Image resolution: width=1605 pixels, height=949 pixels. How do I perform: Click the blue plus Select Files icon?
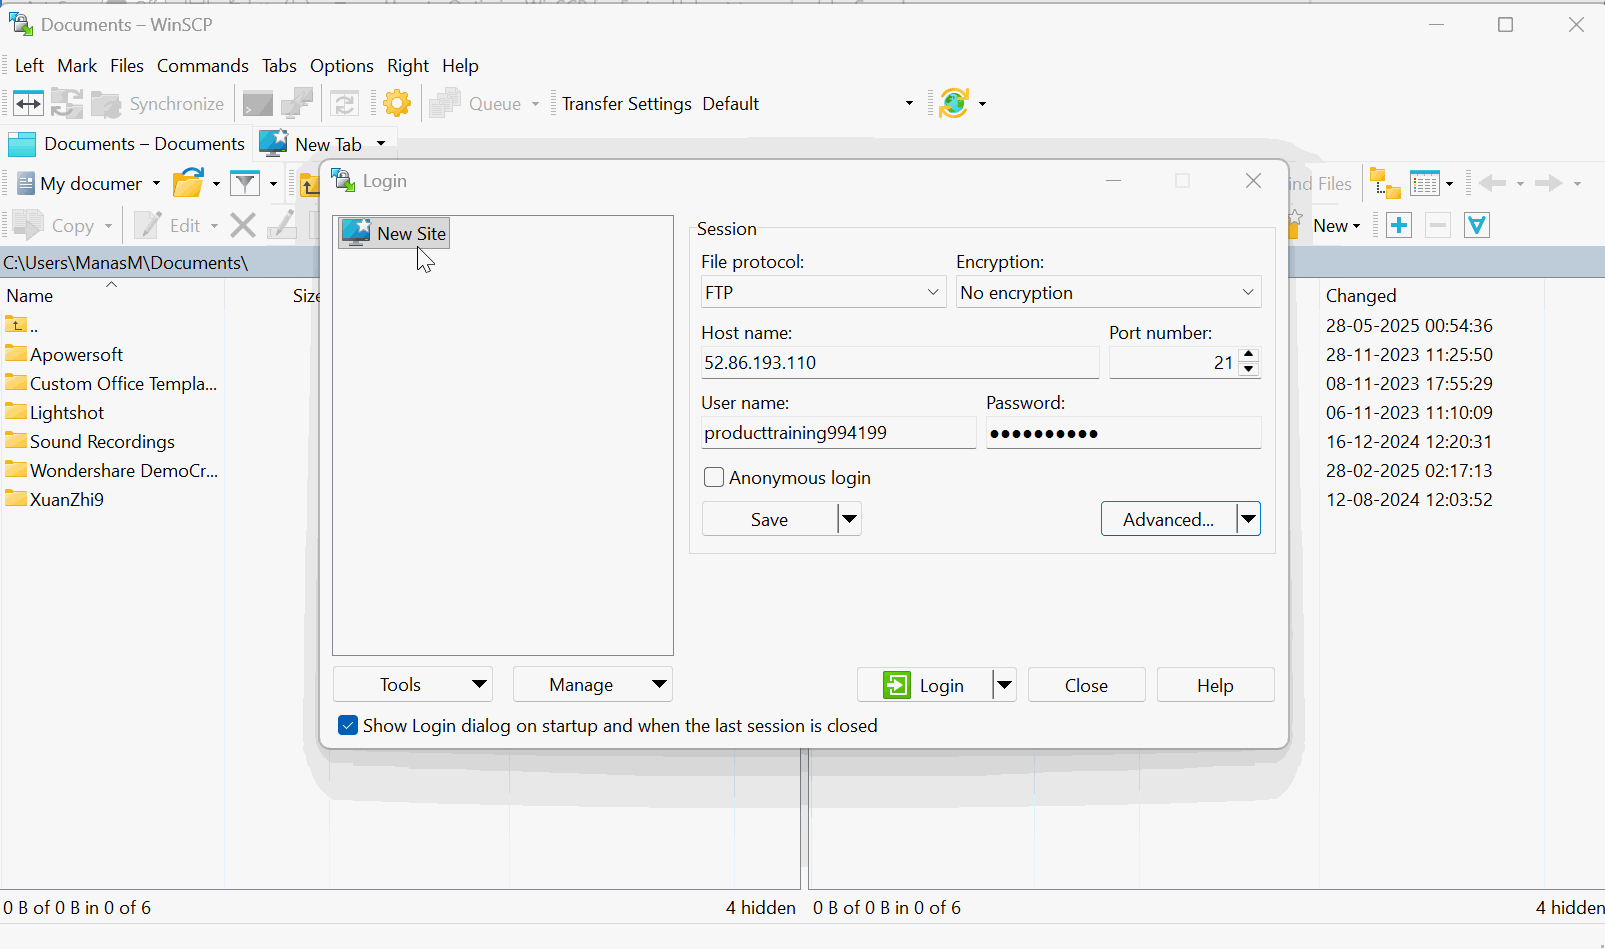[1399, 226]
